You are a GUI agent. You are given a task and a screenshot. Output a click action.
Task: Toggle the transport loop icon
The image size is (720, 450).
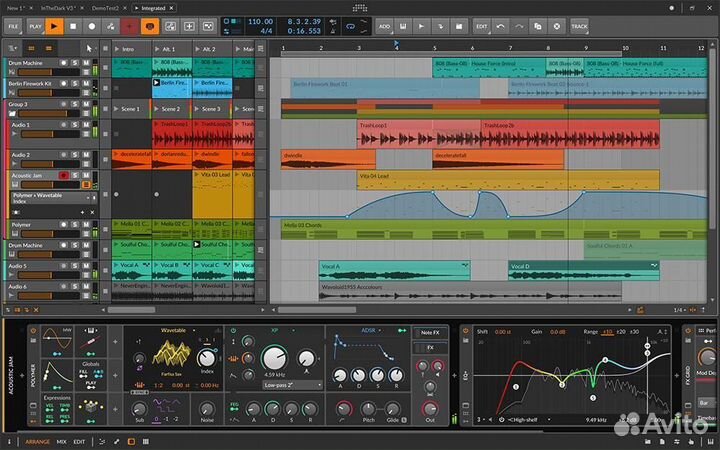pos(350,26)
